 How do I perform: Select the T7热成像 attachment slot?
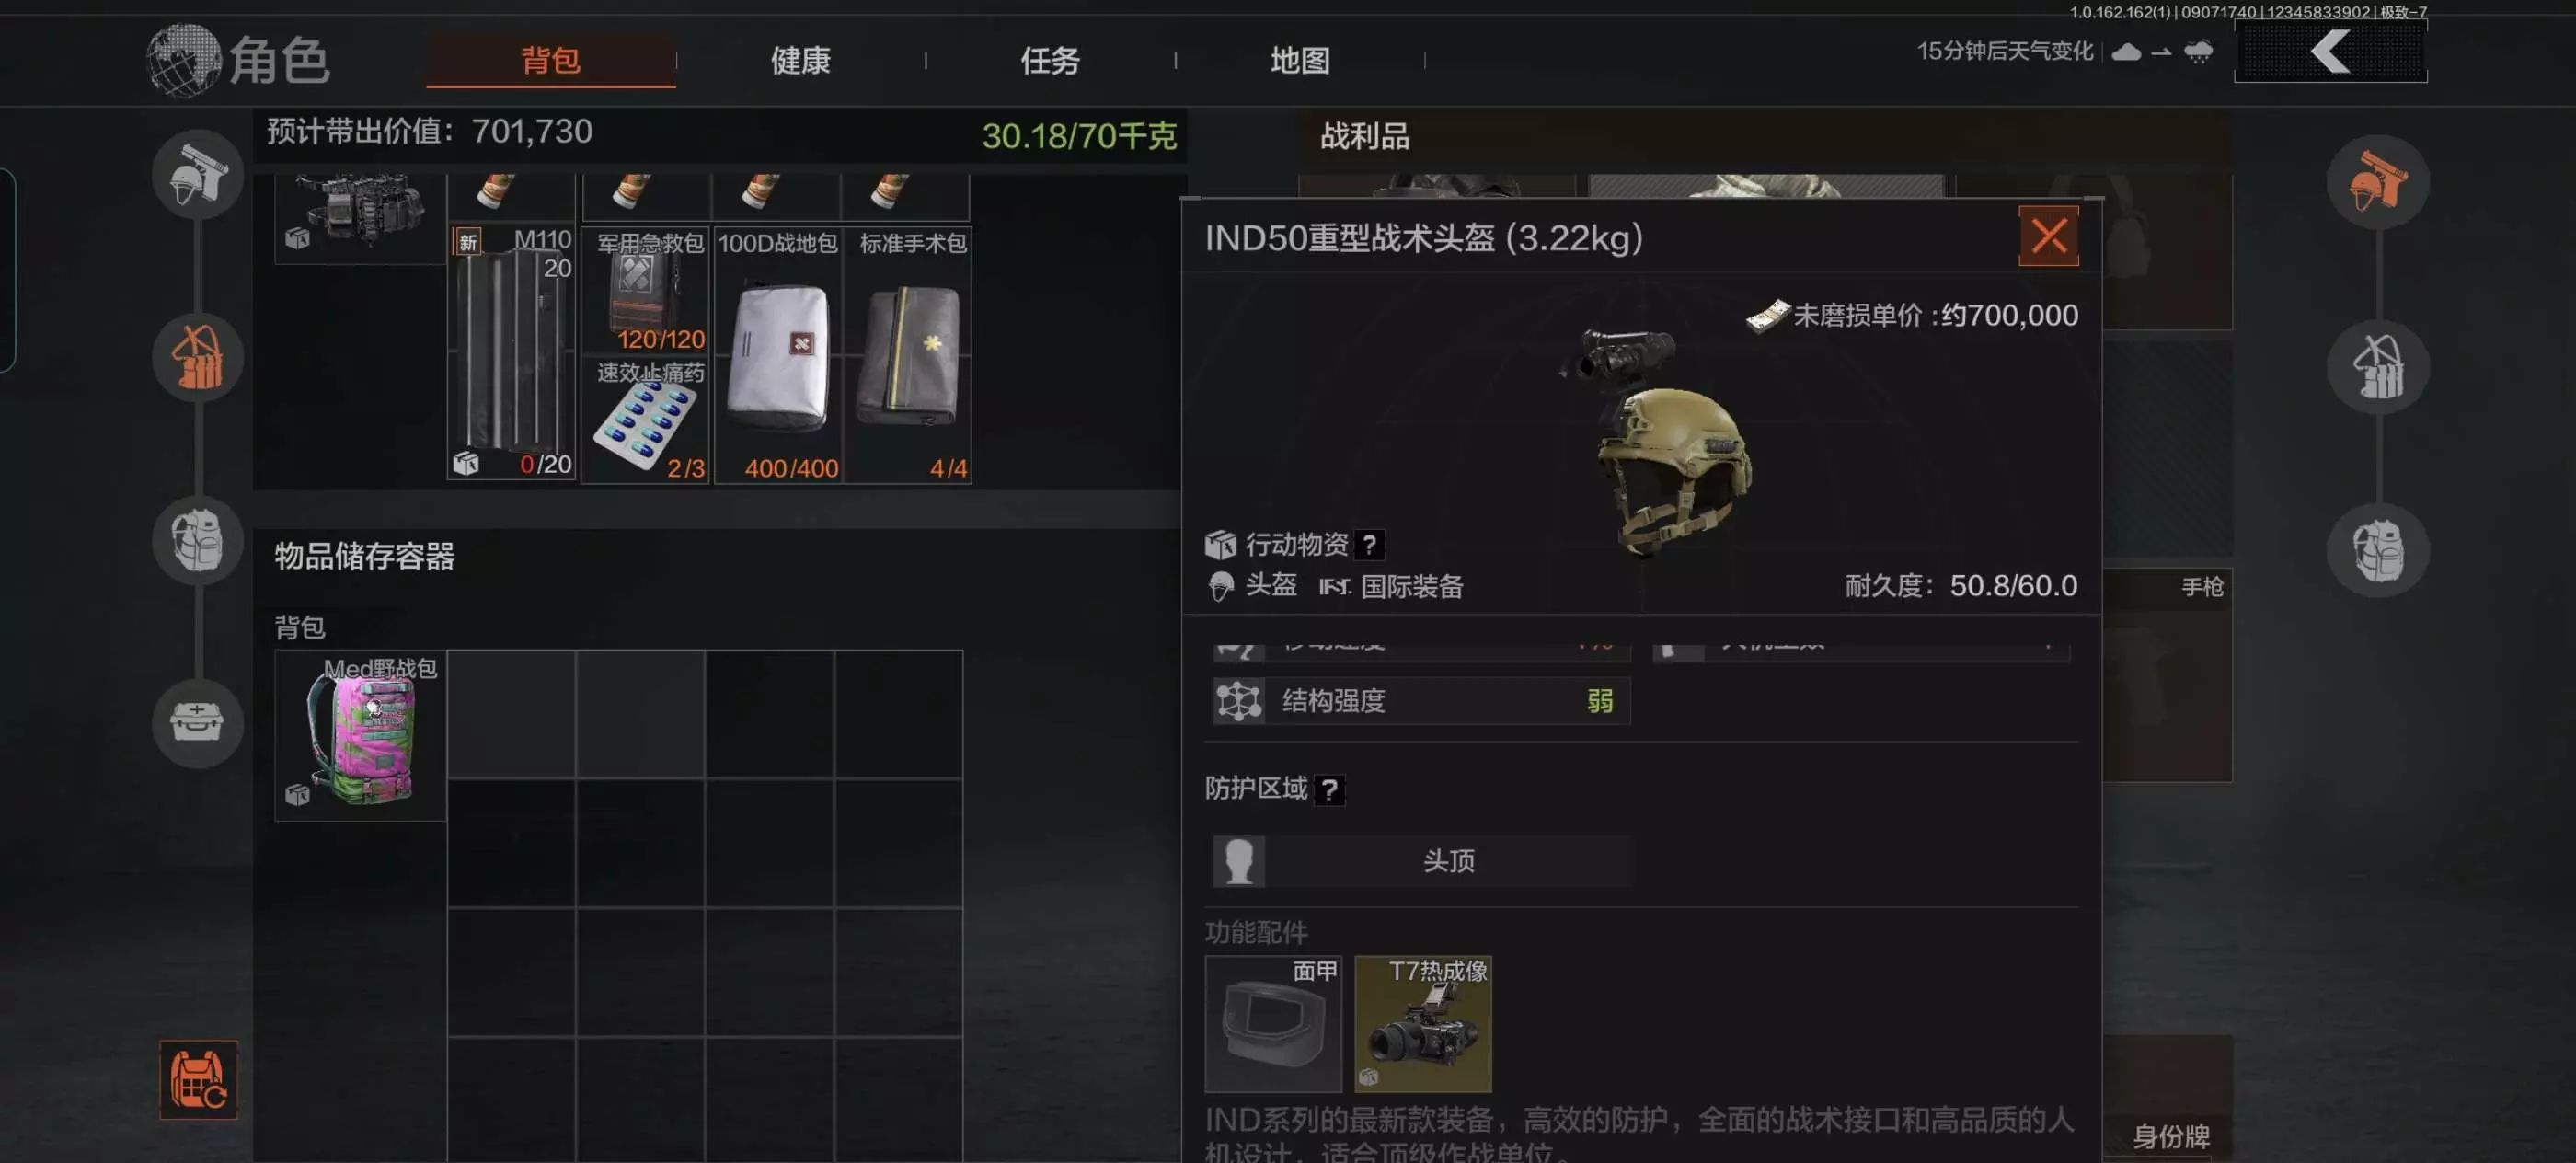(x=1422, y=1023)
